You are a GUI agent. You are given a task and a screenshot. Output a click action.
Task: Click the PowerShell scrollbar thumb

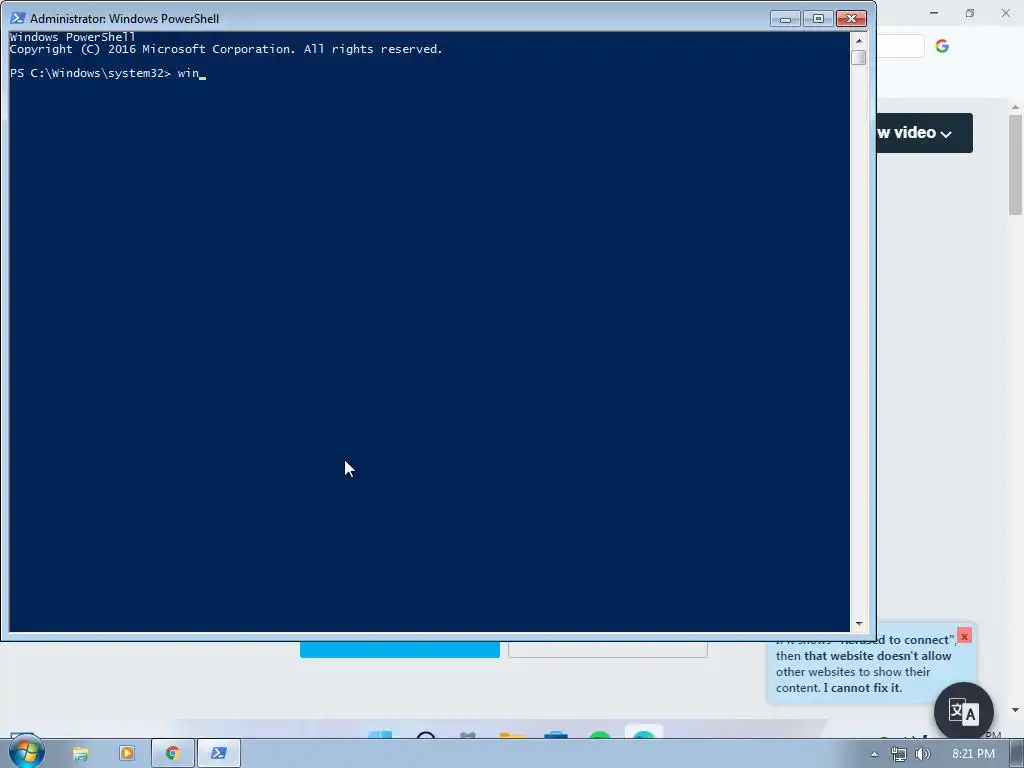pos(859,57)
